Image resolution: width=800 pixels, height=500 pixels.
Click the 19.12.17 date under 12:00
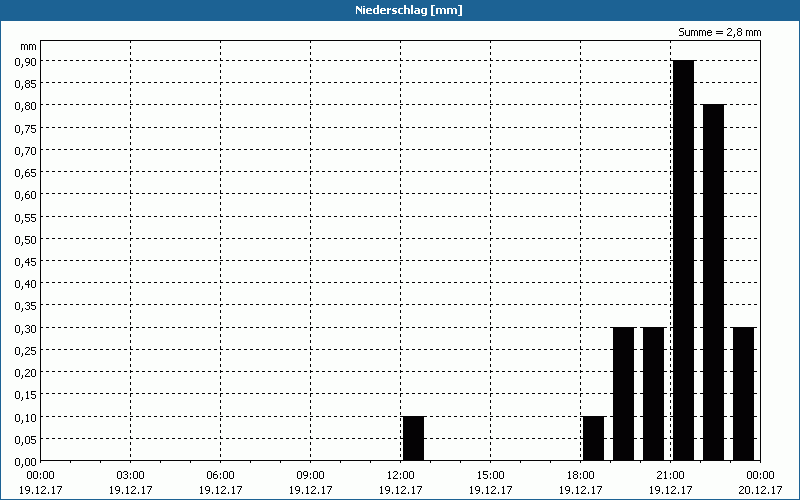coord(401,490)
